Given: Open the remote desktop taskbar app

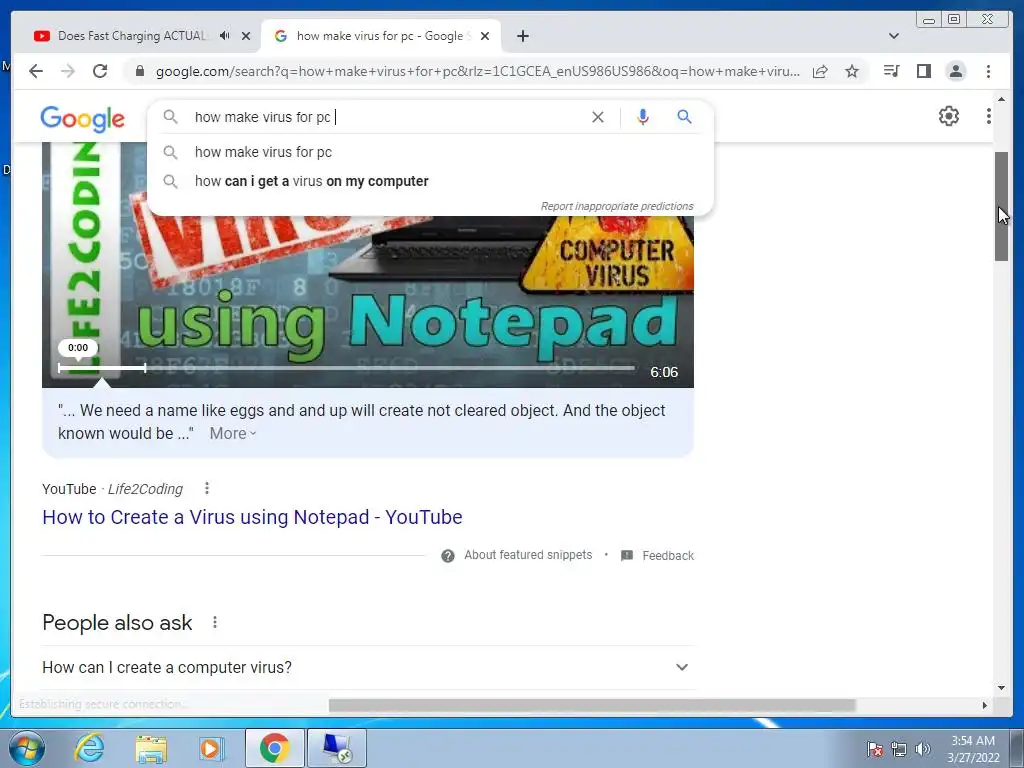Looking at the screenshot, I should [x=337, y=748].
